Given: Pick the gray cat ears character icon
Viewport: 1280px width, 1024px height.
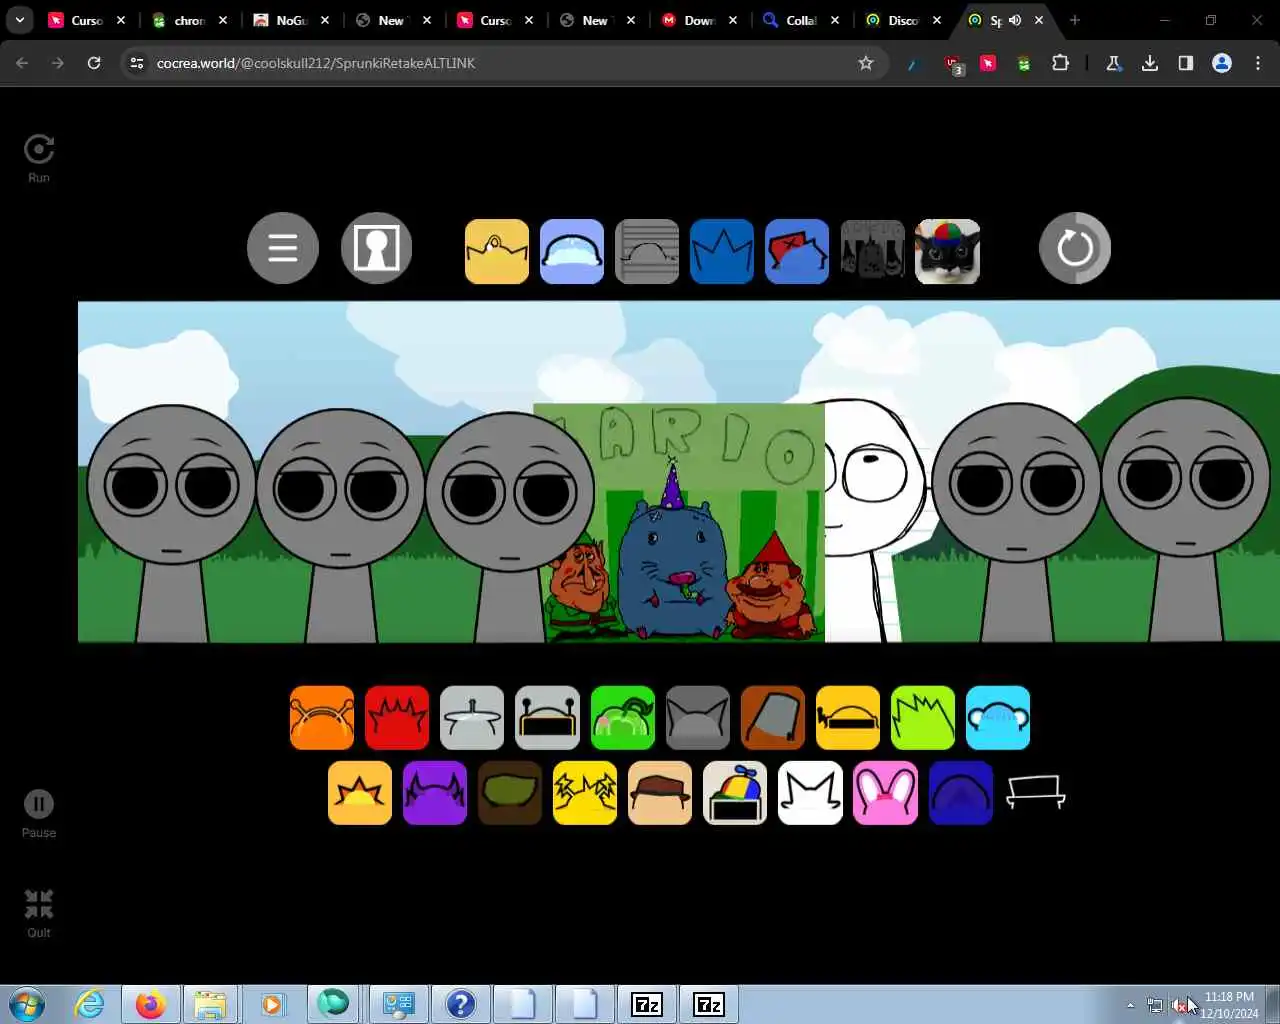Looking at the screenshot, I should tap(698, 718).
